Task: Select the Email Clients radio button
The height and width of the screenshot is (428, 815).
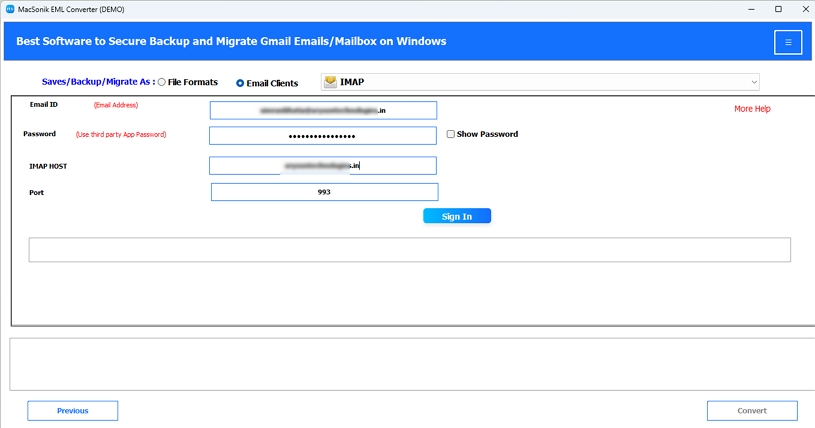Action: 240,83
